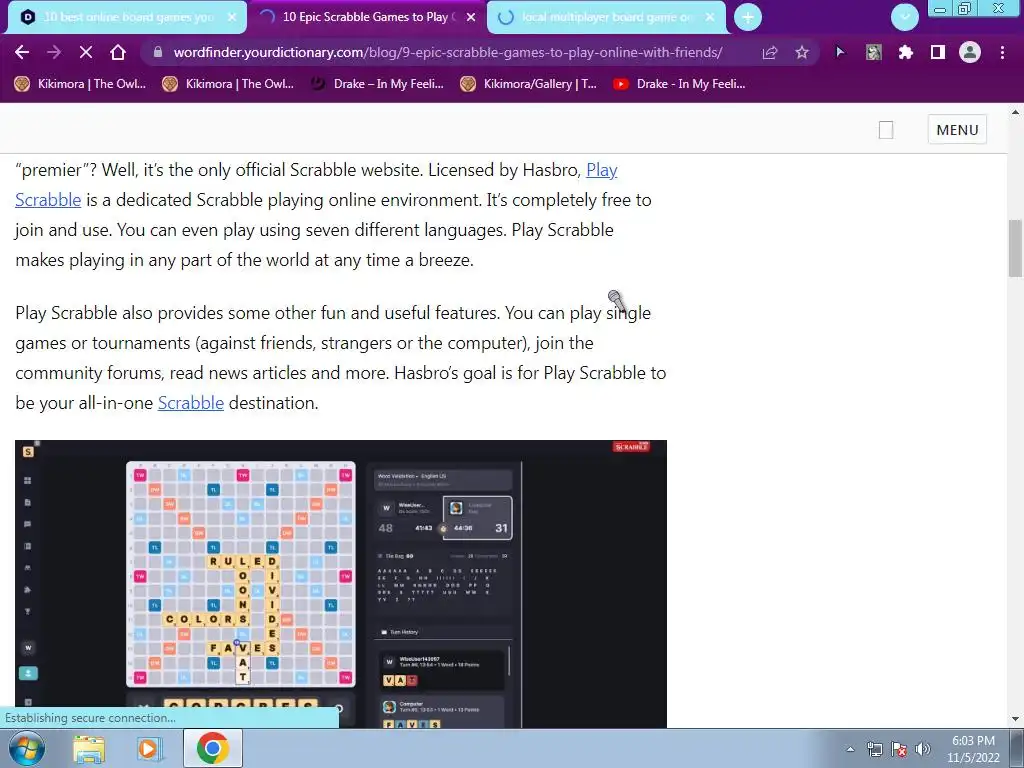Toggle the browser side panel
Viewport: 1024px width, 768px height.
[938, 52]
